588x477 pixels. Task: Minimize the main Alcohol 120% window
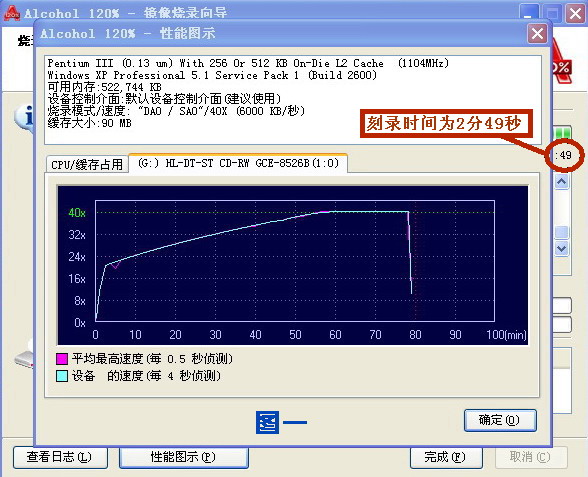pos(528,14)
